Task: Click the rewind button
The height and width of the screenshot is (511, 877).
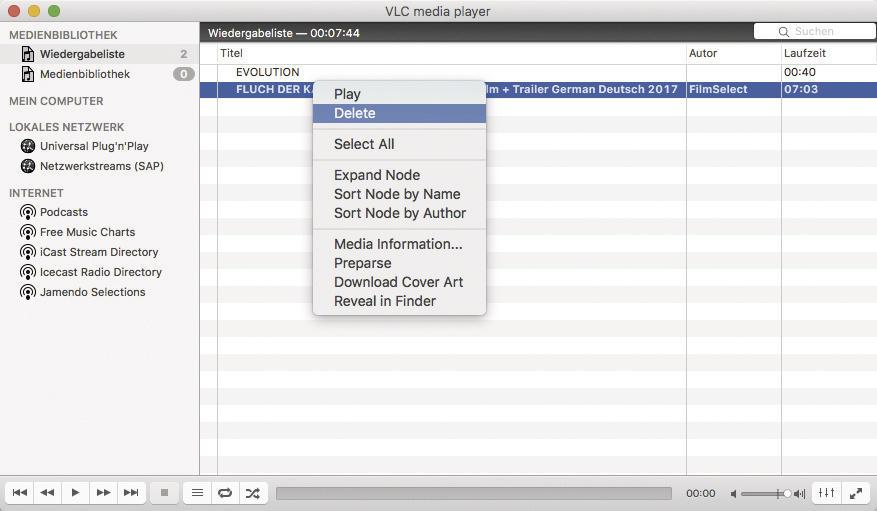Action: [48, 493]
